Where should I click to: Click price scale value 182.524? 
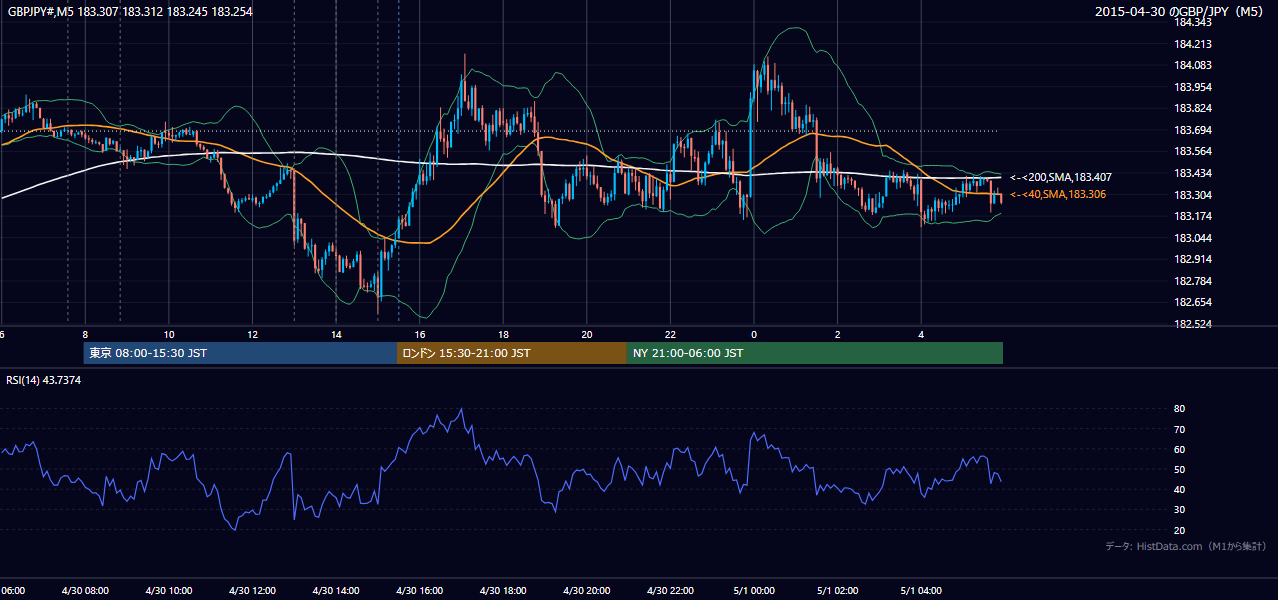[1192, 324]
